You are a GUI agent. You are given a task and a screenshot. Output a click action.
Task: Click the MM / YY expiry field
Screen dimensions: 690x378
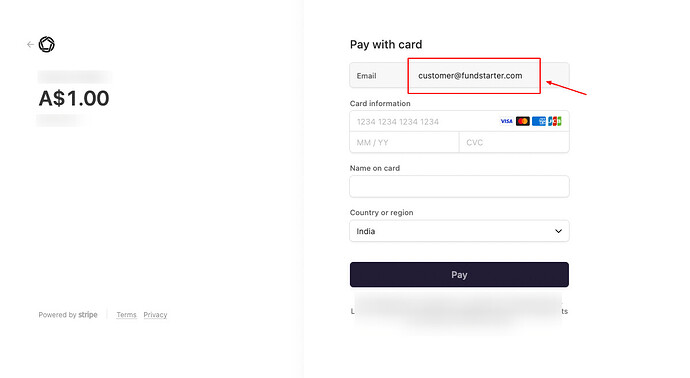point(404,143)
